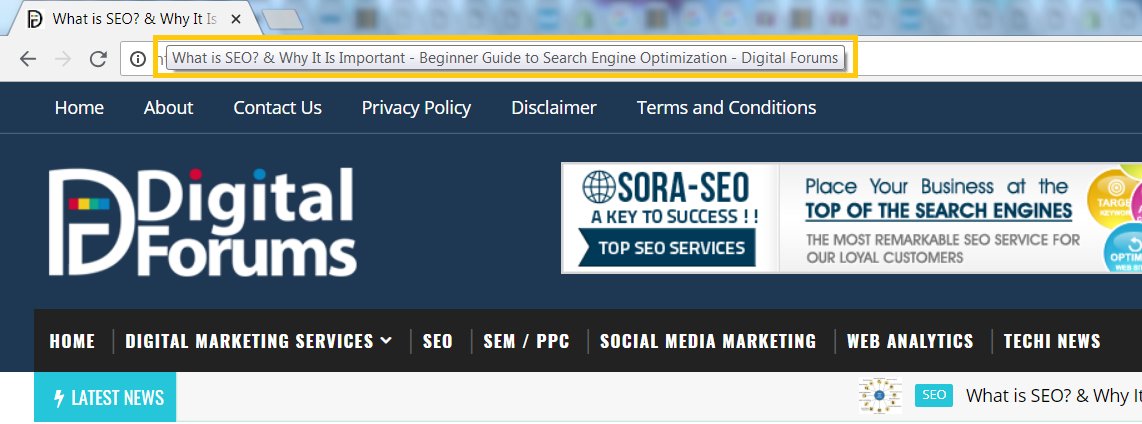1142x424 pixels.
Task: Go to the Contact Us page
Action: tap(277, 108)
